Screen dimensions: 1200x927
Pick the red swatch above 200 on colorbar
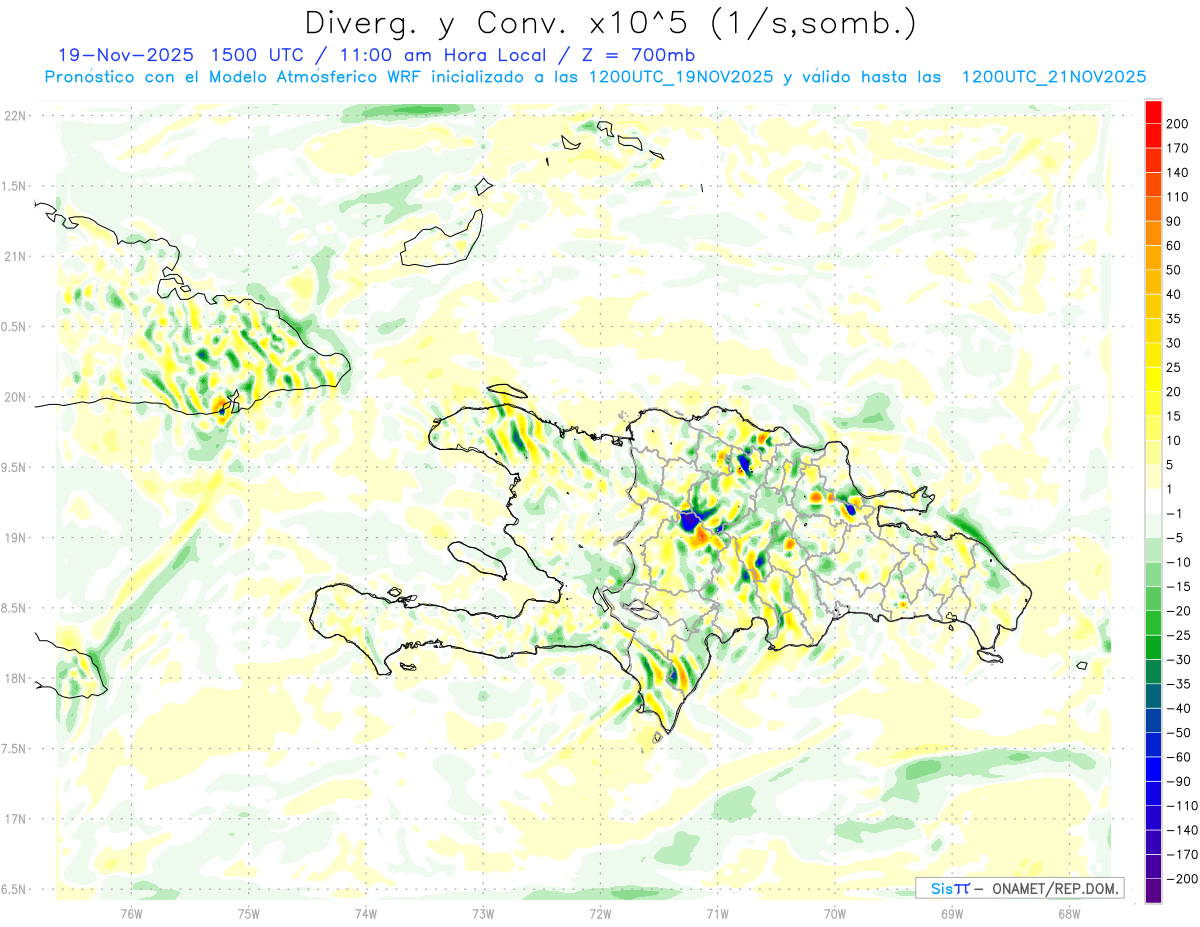click(x=1153, y=111)
